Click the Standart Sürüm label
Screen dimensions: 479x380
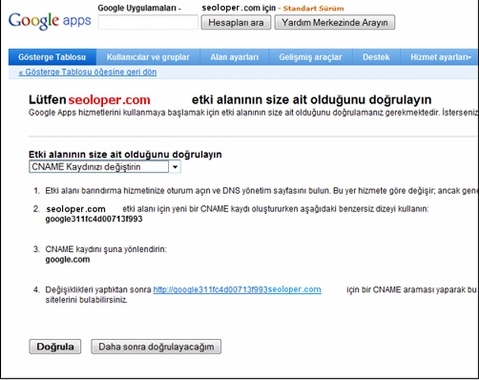click(x=313, y=8)
